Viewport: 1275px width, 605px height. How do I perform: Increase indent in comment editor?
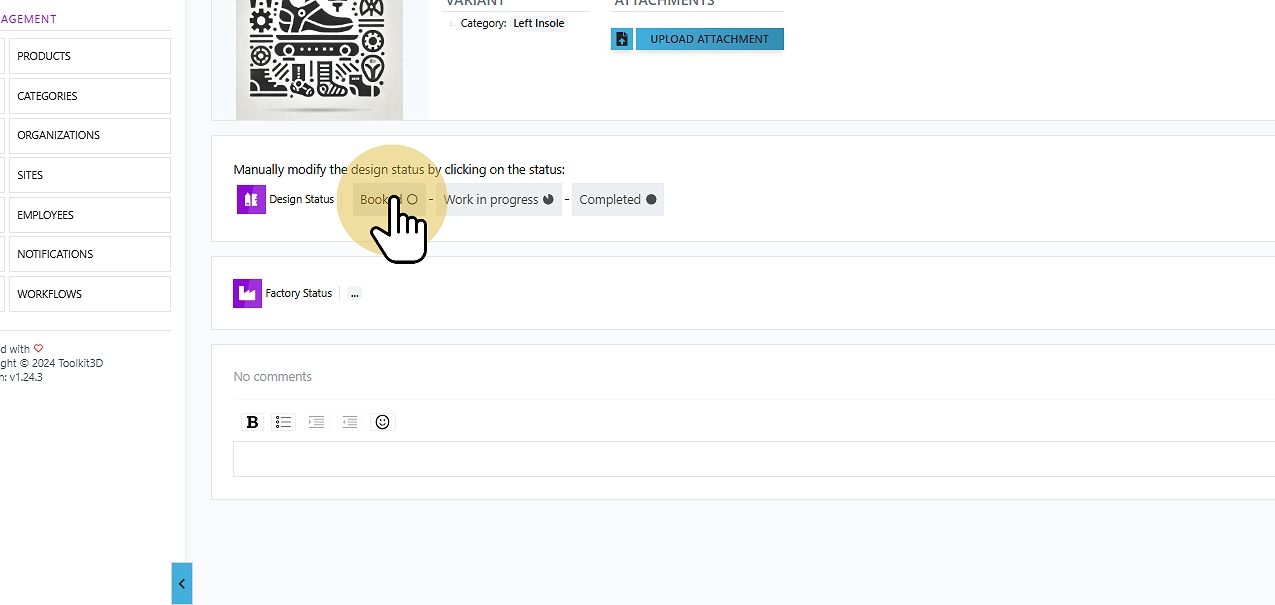(316, 422)
